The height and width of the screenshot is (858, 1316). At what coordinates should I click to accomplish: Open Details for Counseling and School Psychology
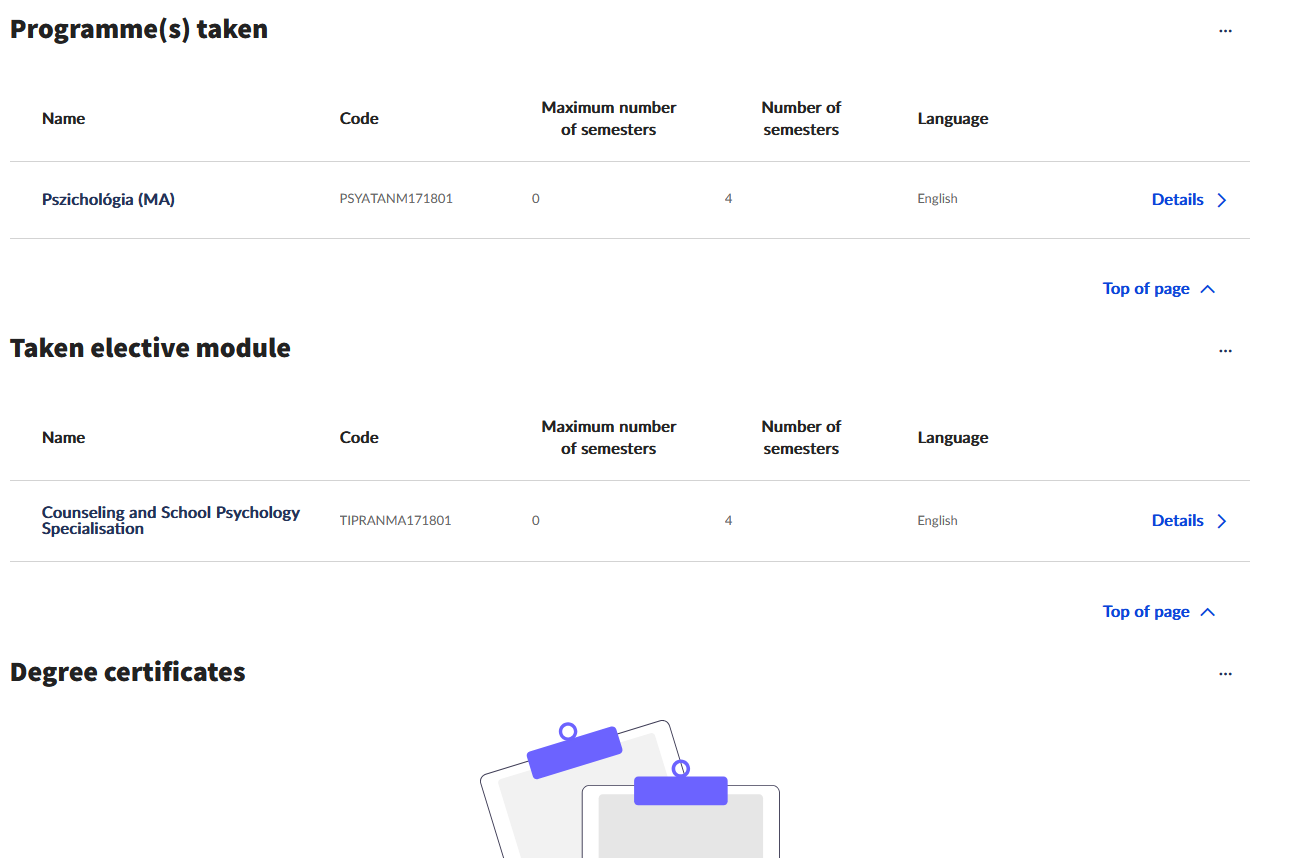(1189, 521)
